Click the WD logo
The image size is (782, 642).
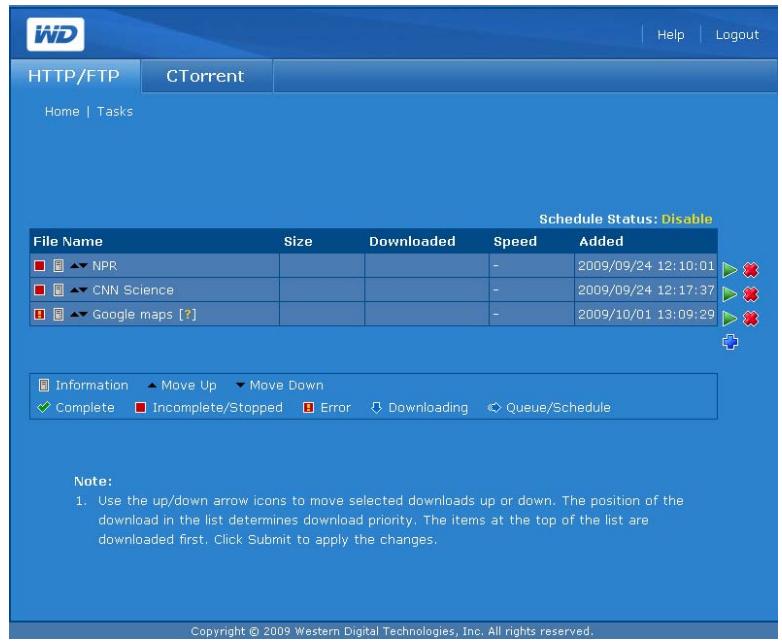(55, 34)
